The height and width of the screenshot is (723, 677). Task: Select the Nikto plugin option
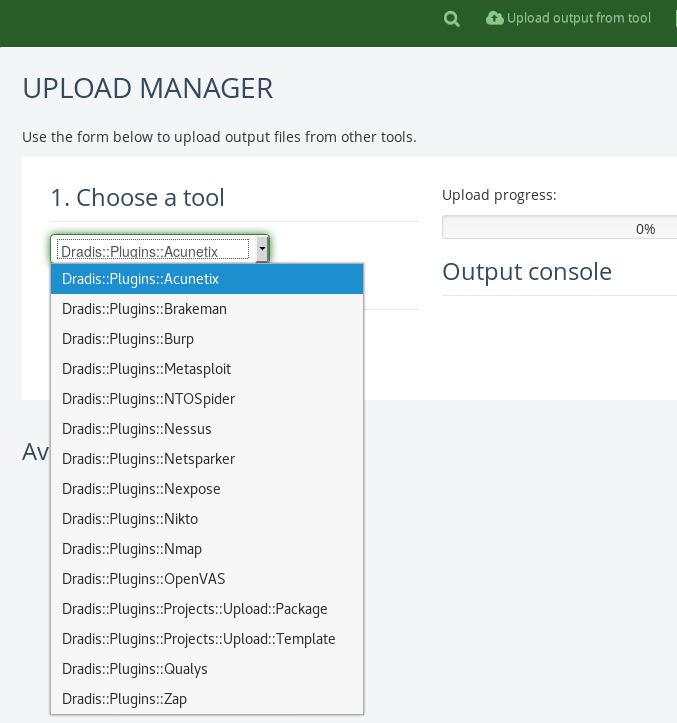tap(207, 519)
